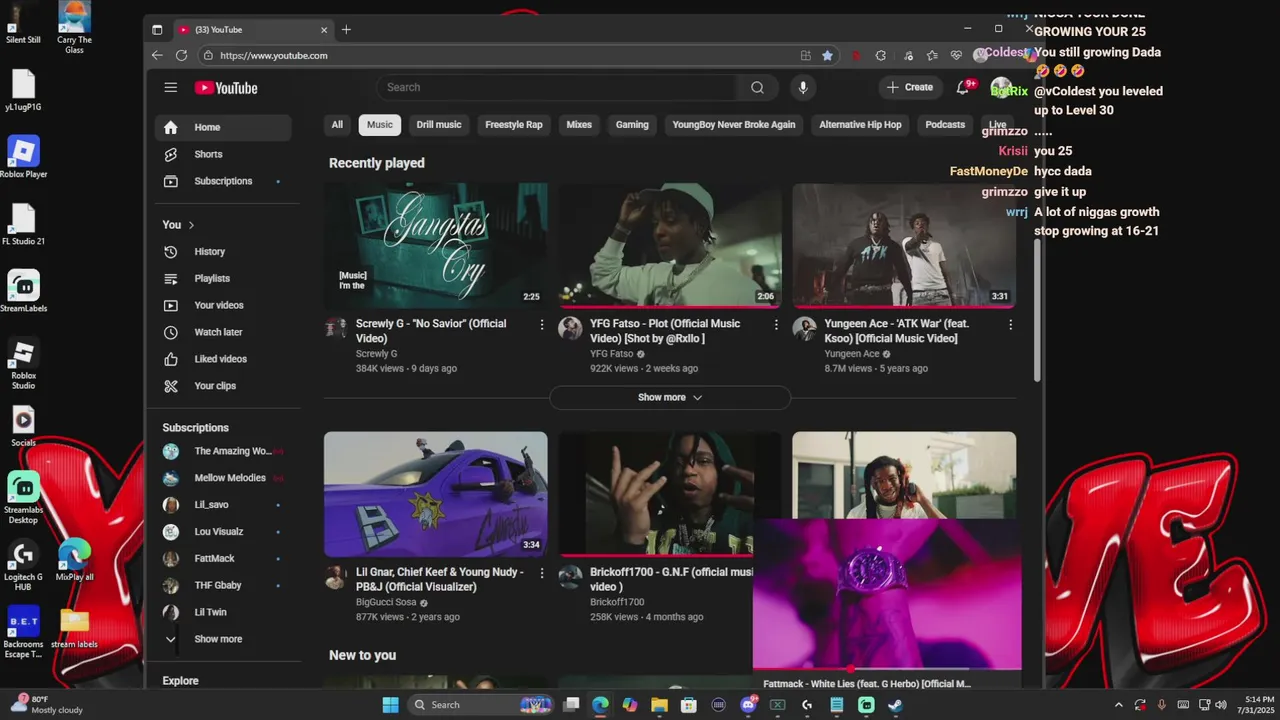Select YoungBoy Never Broke Again chip

pyautogui.click(x=734, y=125)
